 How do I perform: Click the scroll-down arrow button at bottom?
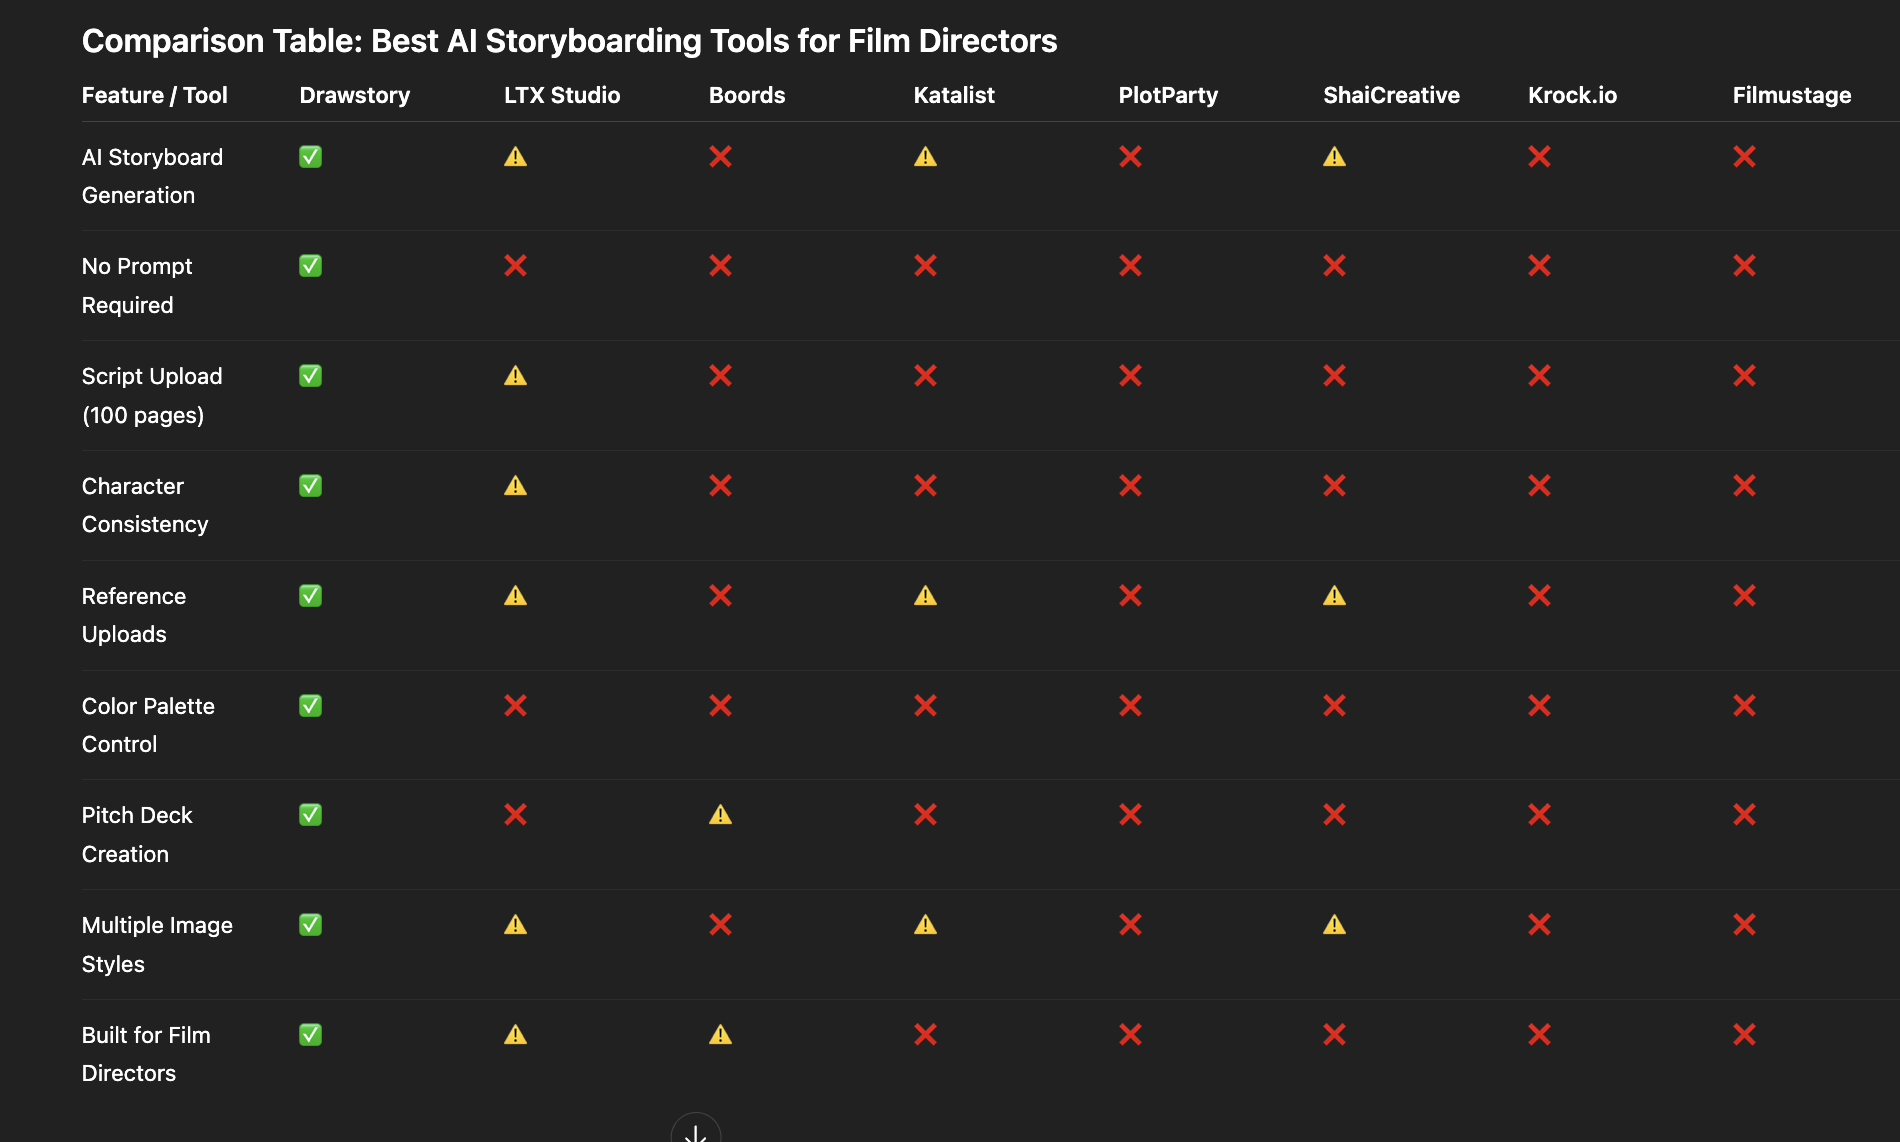[x=696, y=1132]
